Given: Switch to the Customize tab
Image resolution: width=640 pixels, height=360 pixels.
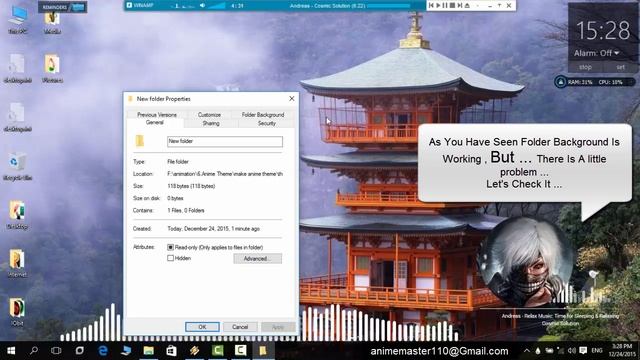Looking at the screenshot, I should 209,115.
